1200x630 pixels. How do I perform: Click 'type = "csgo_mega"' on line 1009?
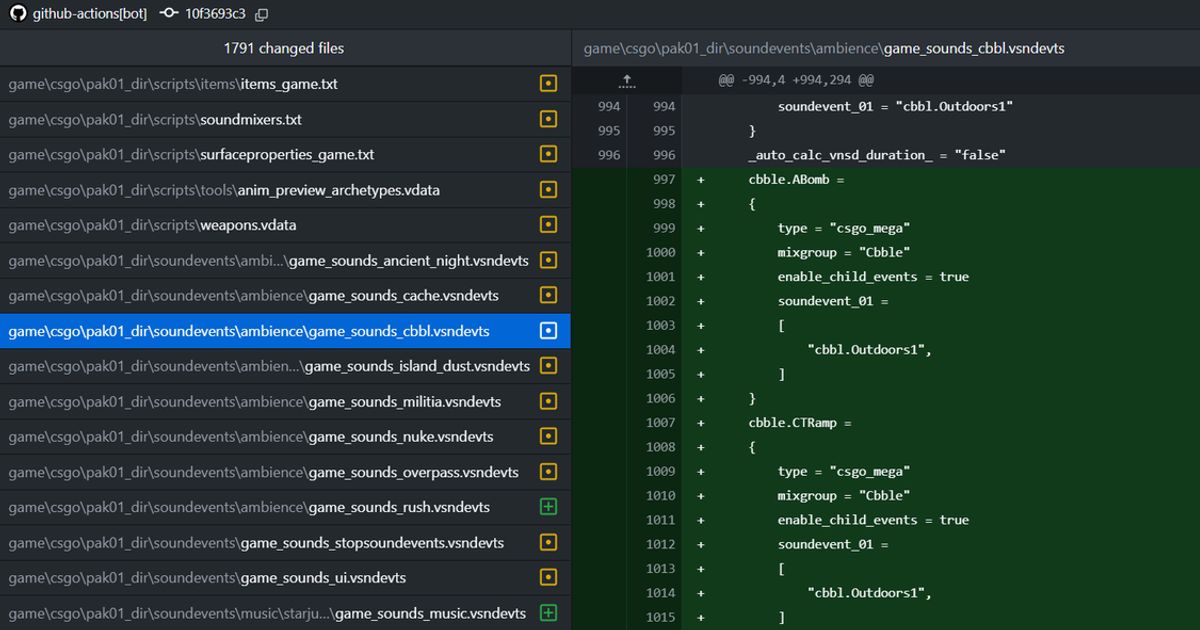pyautogui.click(x=845, y=471)
